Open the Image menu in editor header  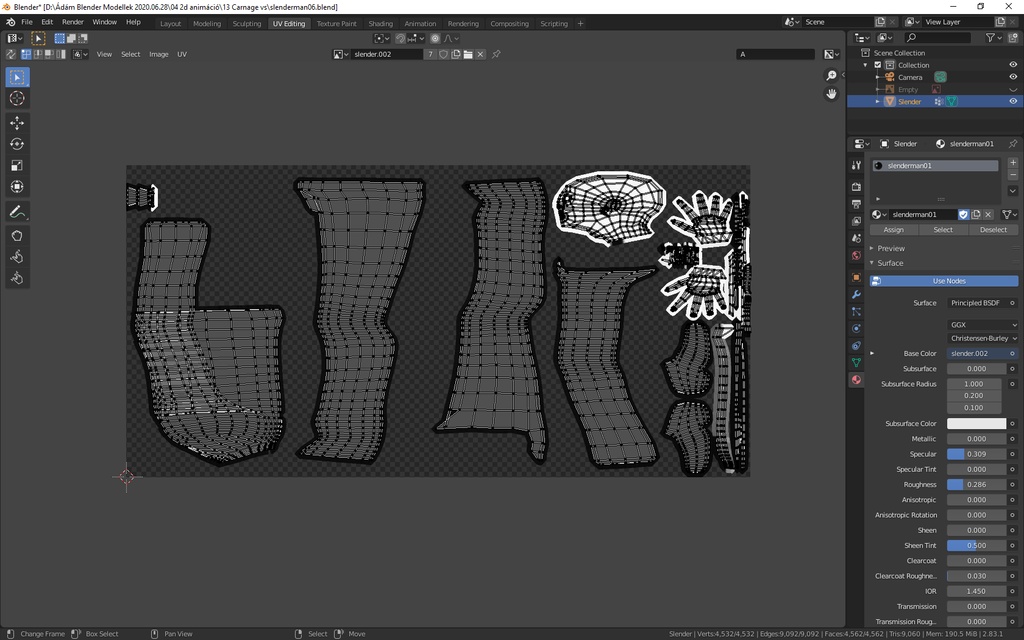159,54
